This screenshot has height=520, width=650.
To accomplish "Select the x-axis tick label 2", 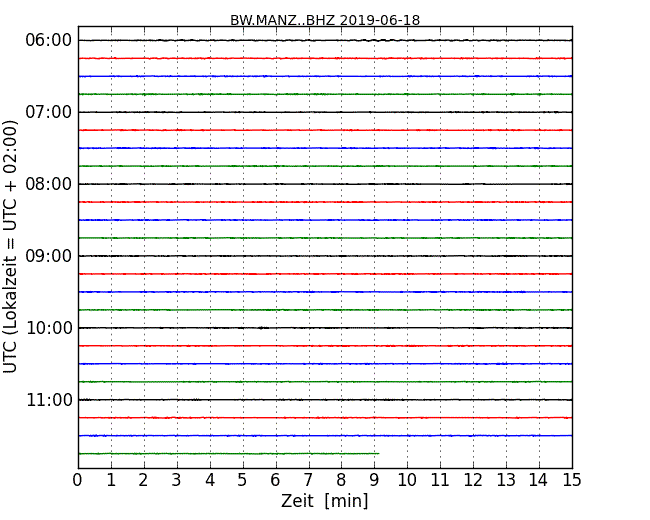I will pyautogui.click(x=143, y=480).
